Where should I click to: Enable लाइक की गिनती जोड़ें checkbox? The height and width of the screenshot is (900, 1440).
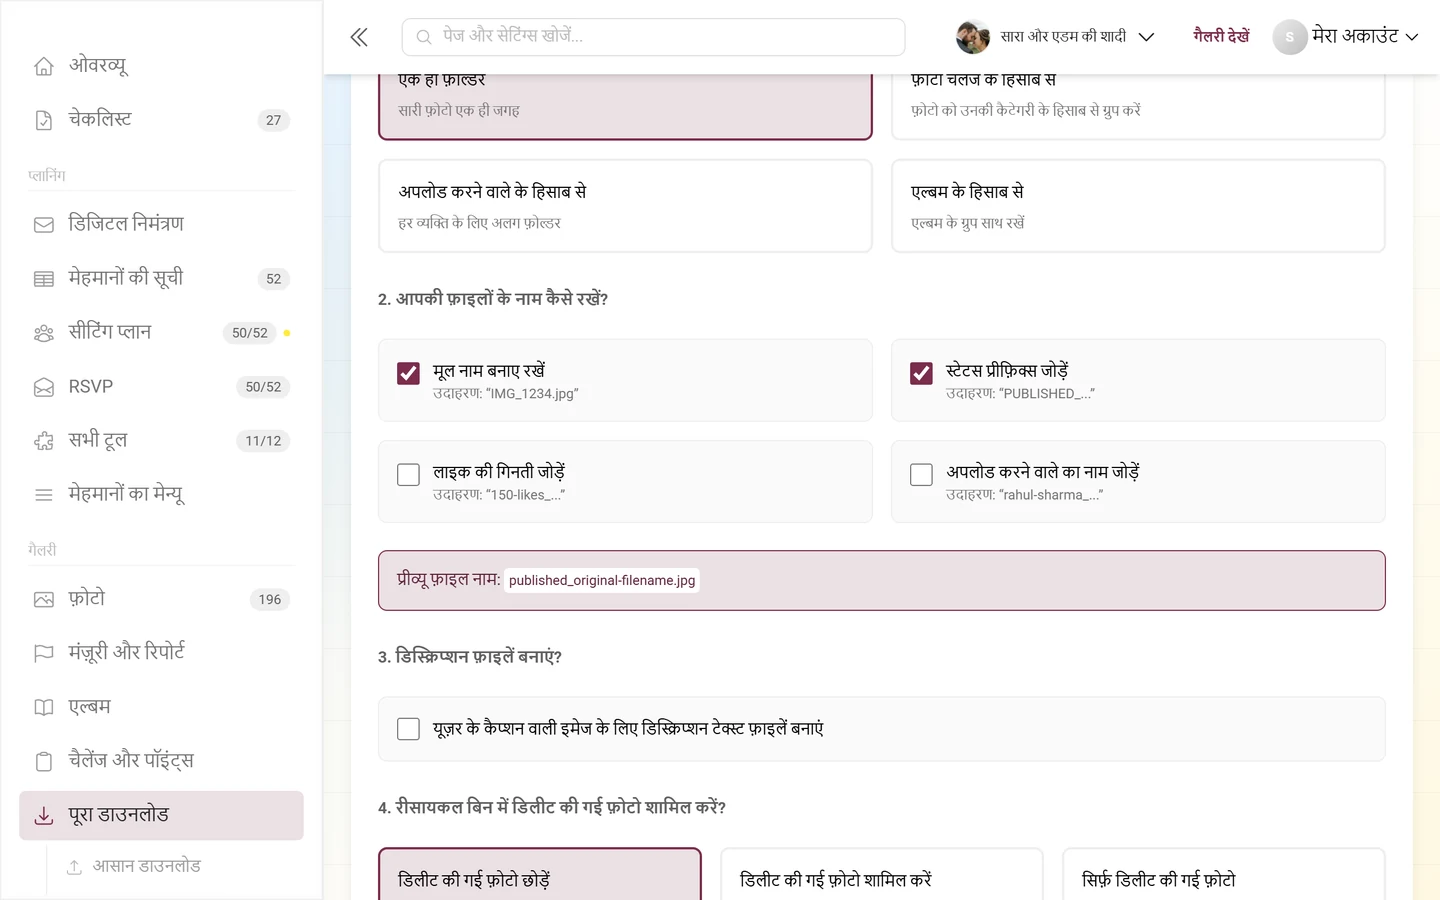point(408,474)
